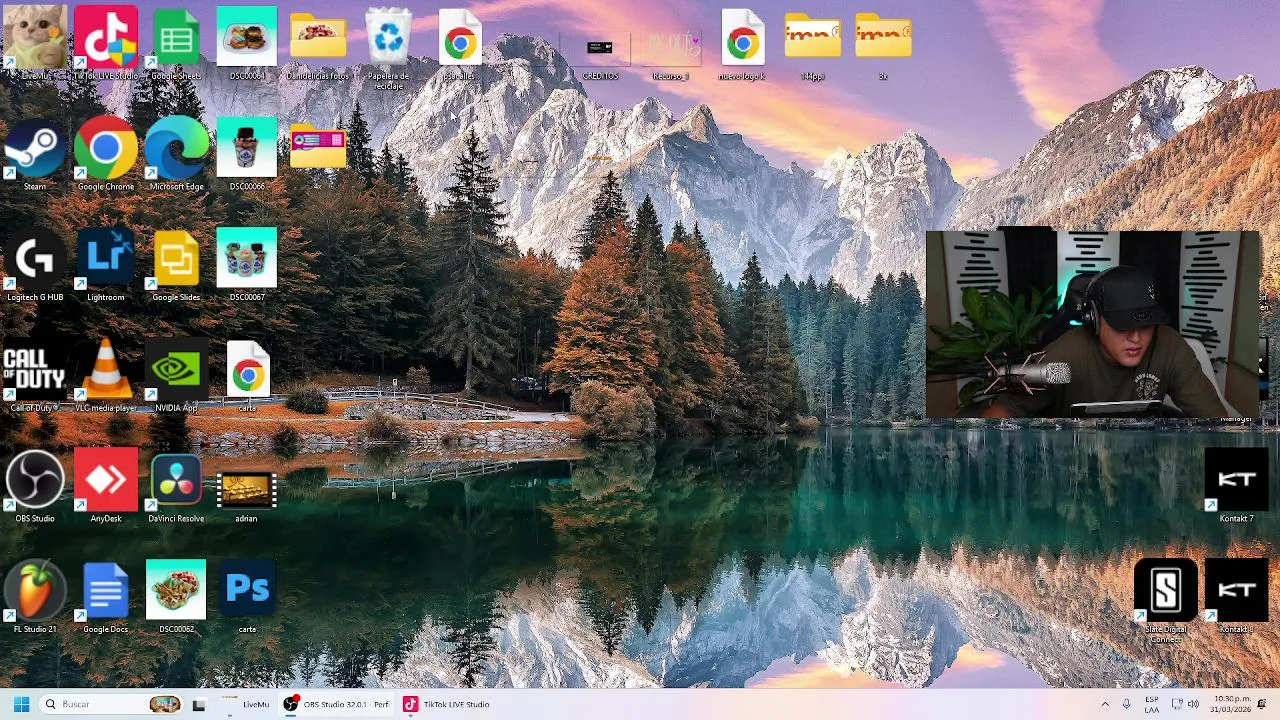The height and width of the screenshot is (720, 1280).
Task: Launch DaVinci Resolve from the desktop
Action: point(176,487)
